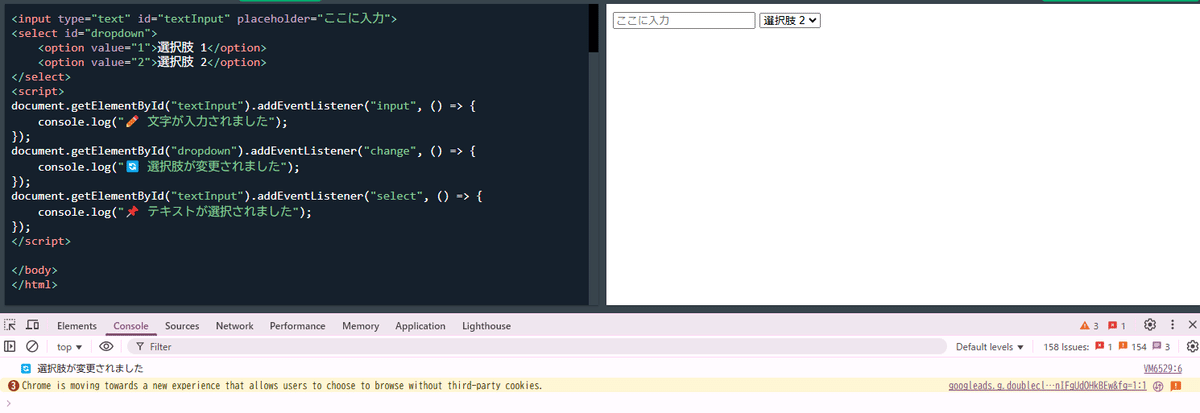Switch to the Memory tab
Image resolution: width=1200 pixels, height=413 pixels.
(x=360, y=326)
